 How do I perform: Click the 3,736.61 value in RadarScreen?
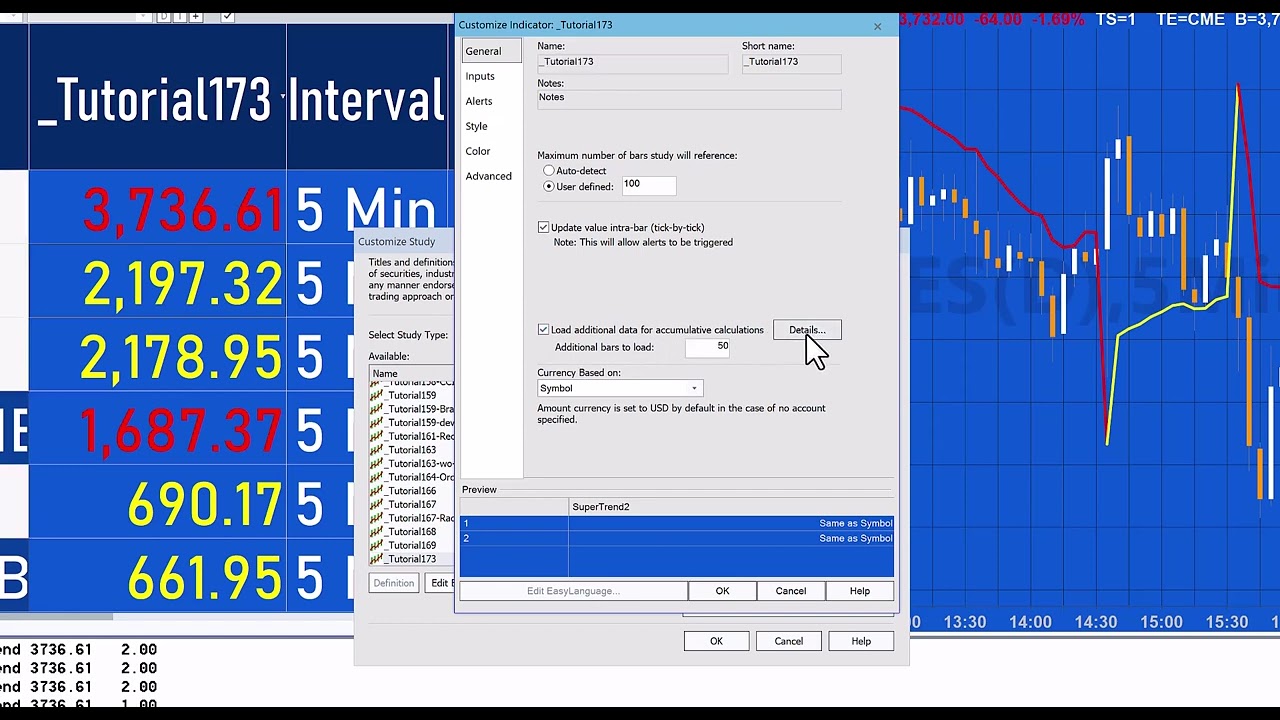184,211
